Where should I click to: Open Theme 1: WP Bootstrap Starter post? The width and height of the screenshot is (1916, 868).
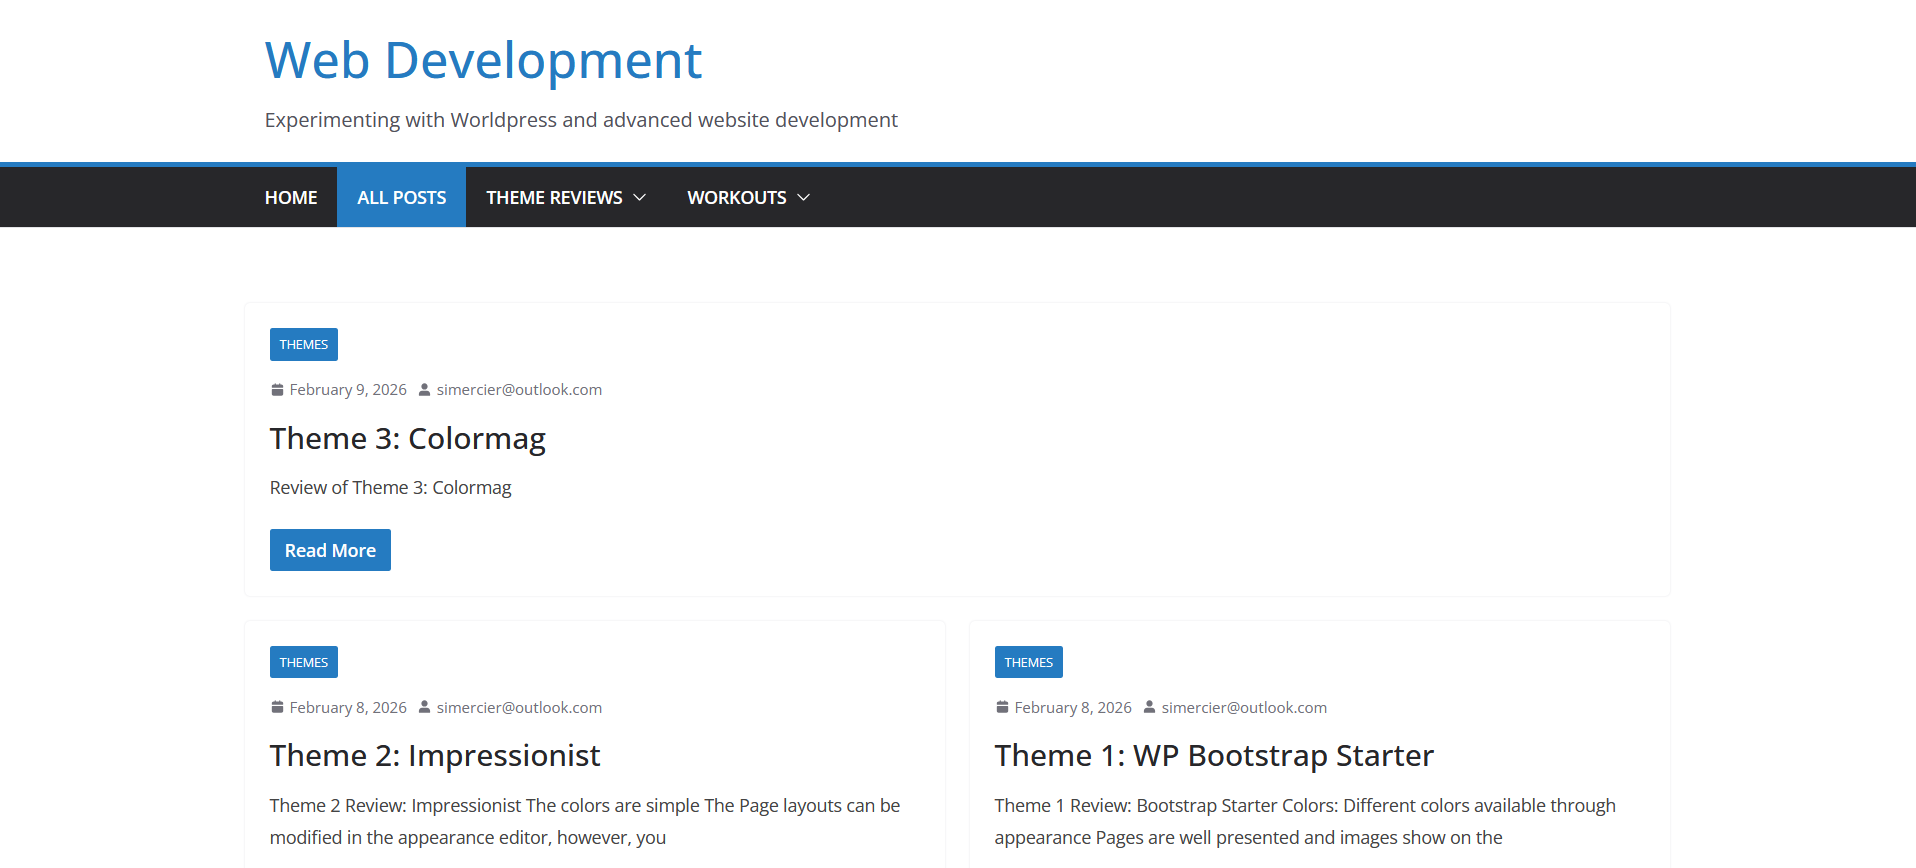pyautogui.click(x=1213, y=756)
